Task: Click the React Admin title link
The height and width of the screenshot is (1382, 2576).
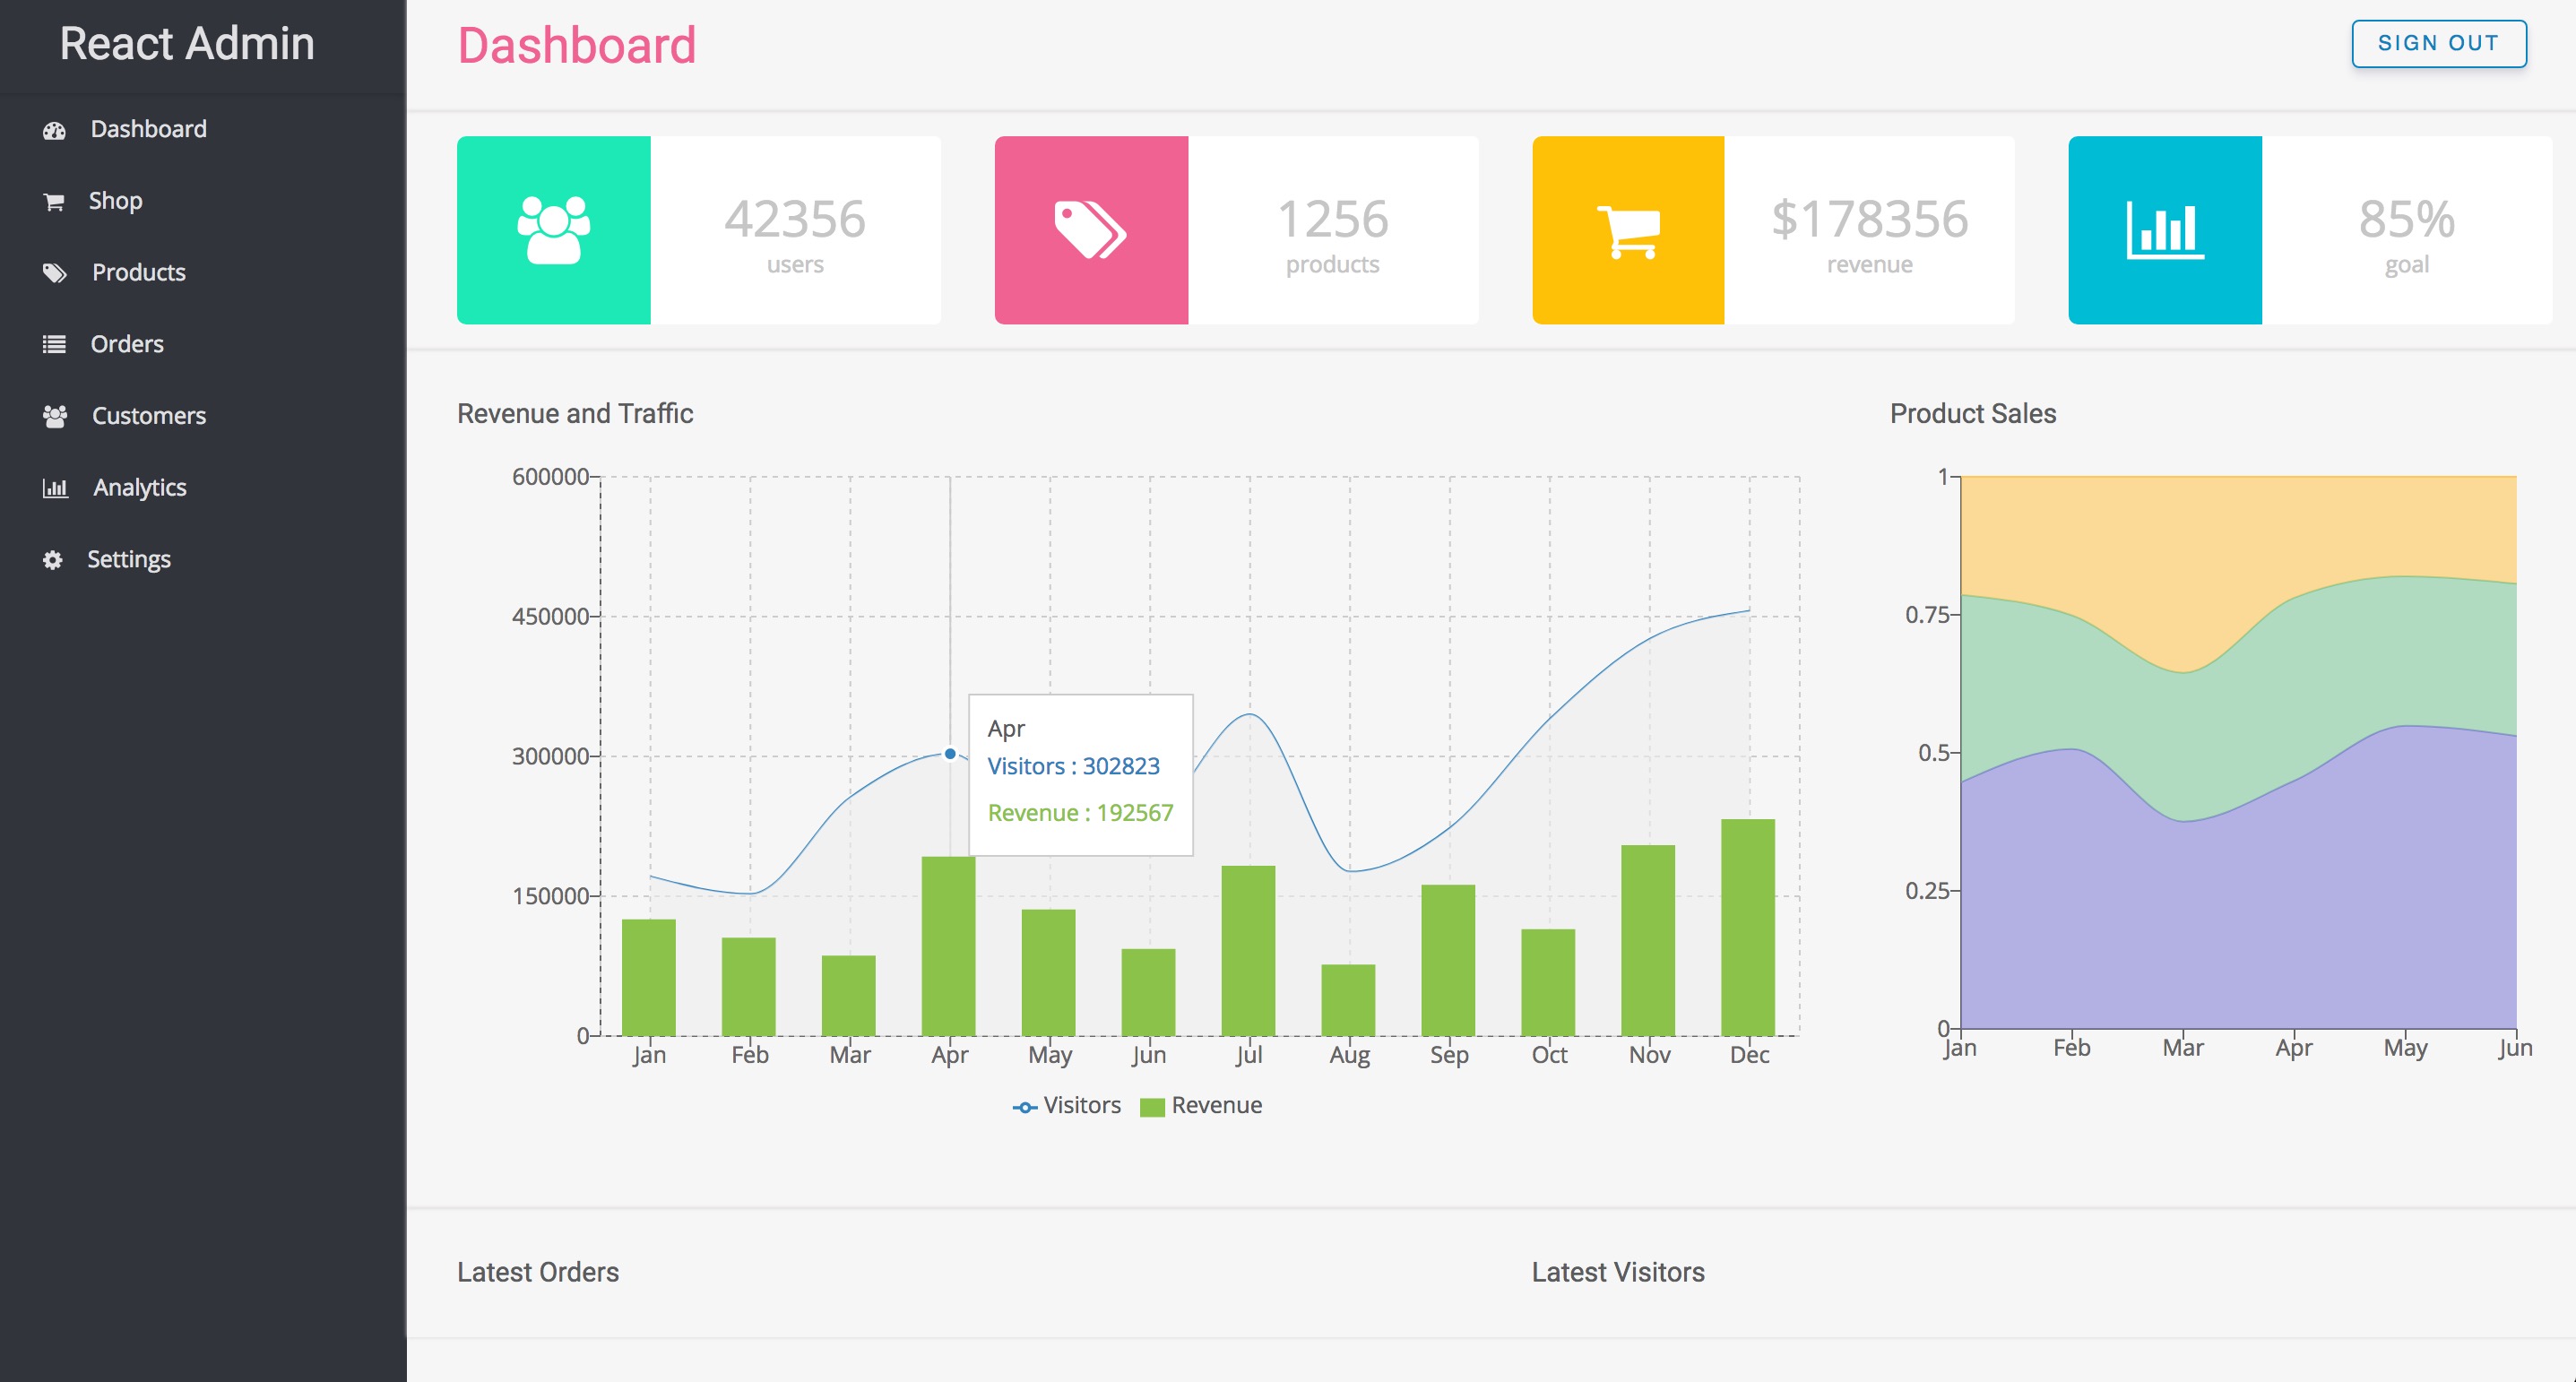Action: click(x=187, y=44)
